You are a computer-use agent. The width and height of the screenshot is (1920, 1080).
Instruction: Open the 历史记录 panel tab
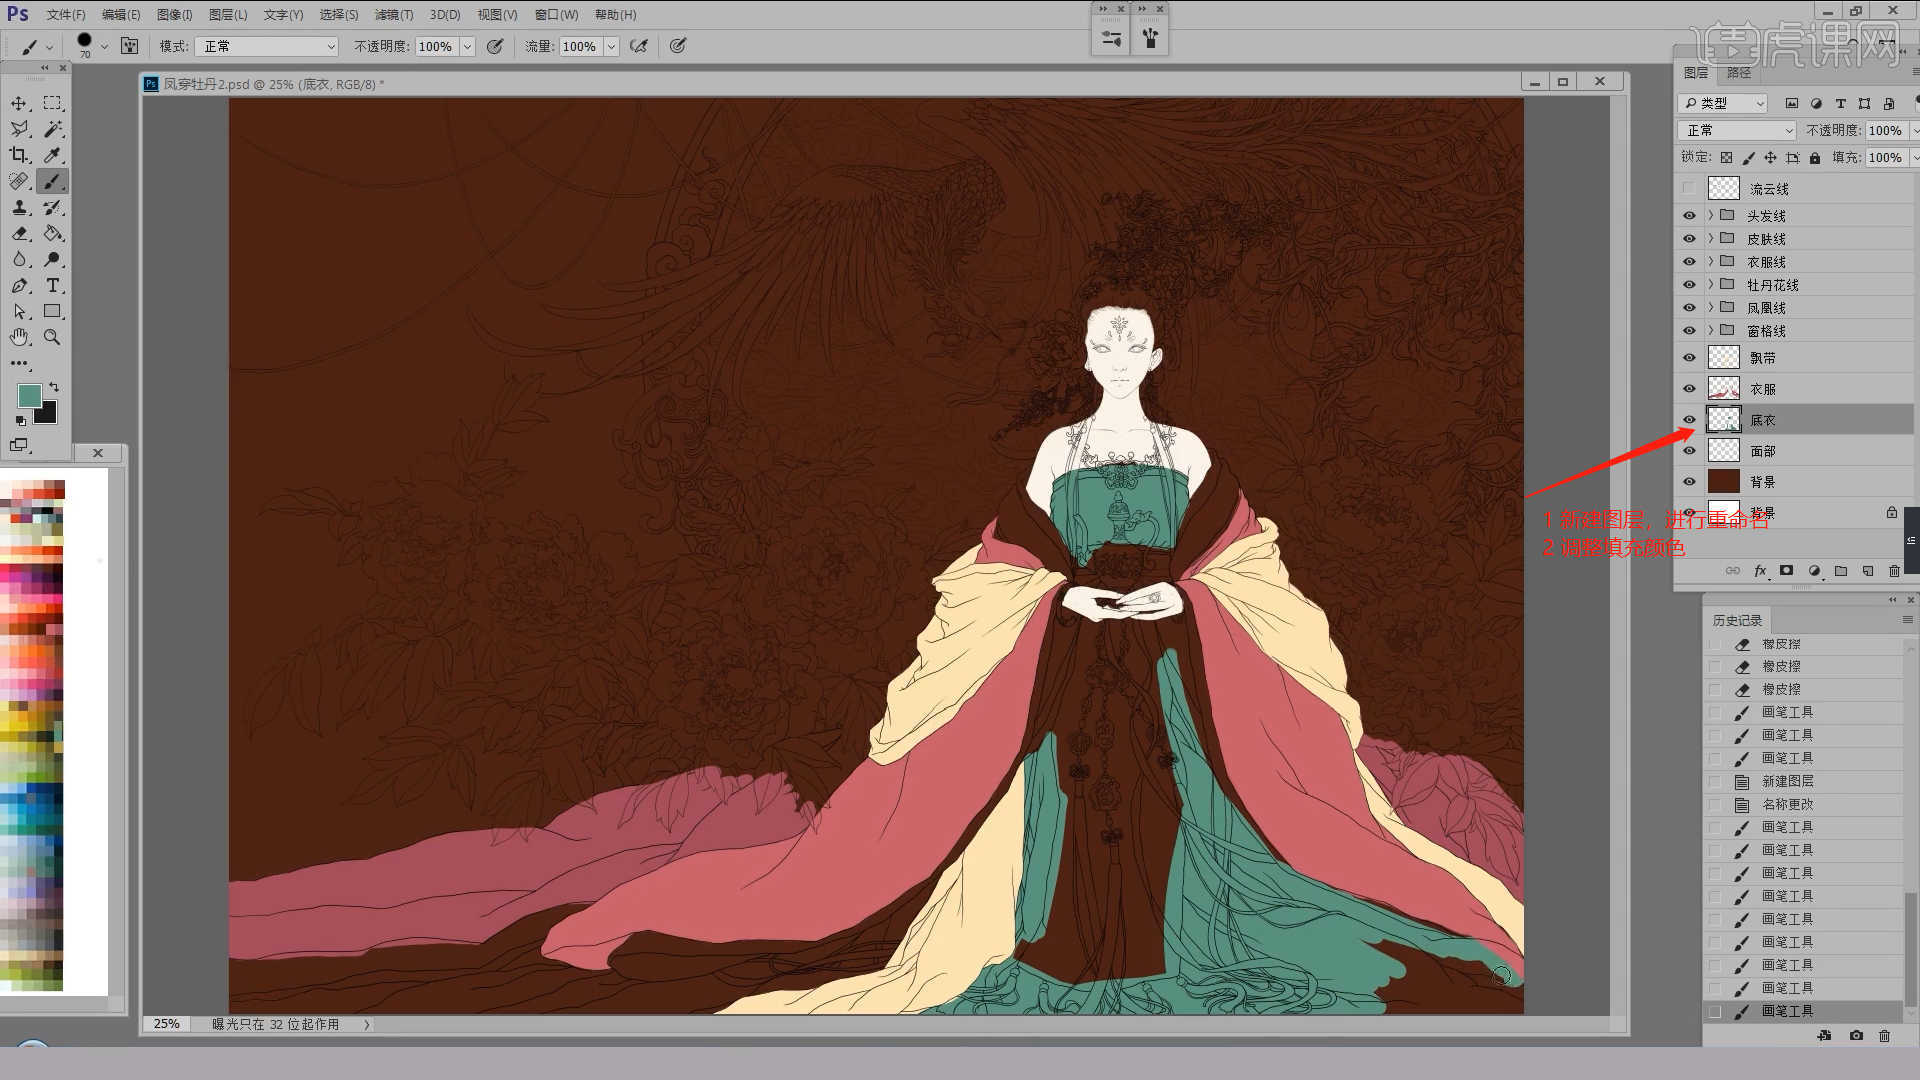coord(1737,620)
